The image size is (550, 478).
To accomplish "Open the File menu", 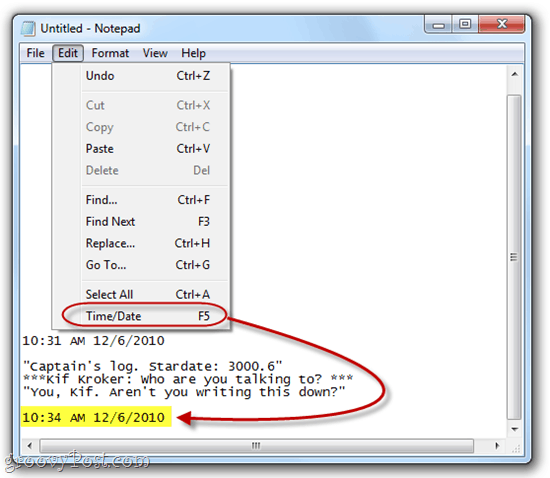I will click(x=35, y=53).
